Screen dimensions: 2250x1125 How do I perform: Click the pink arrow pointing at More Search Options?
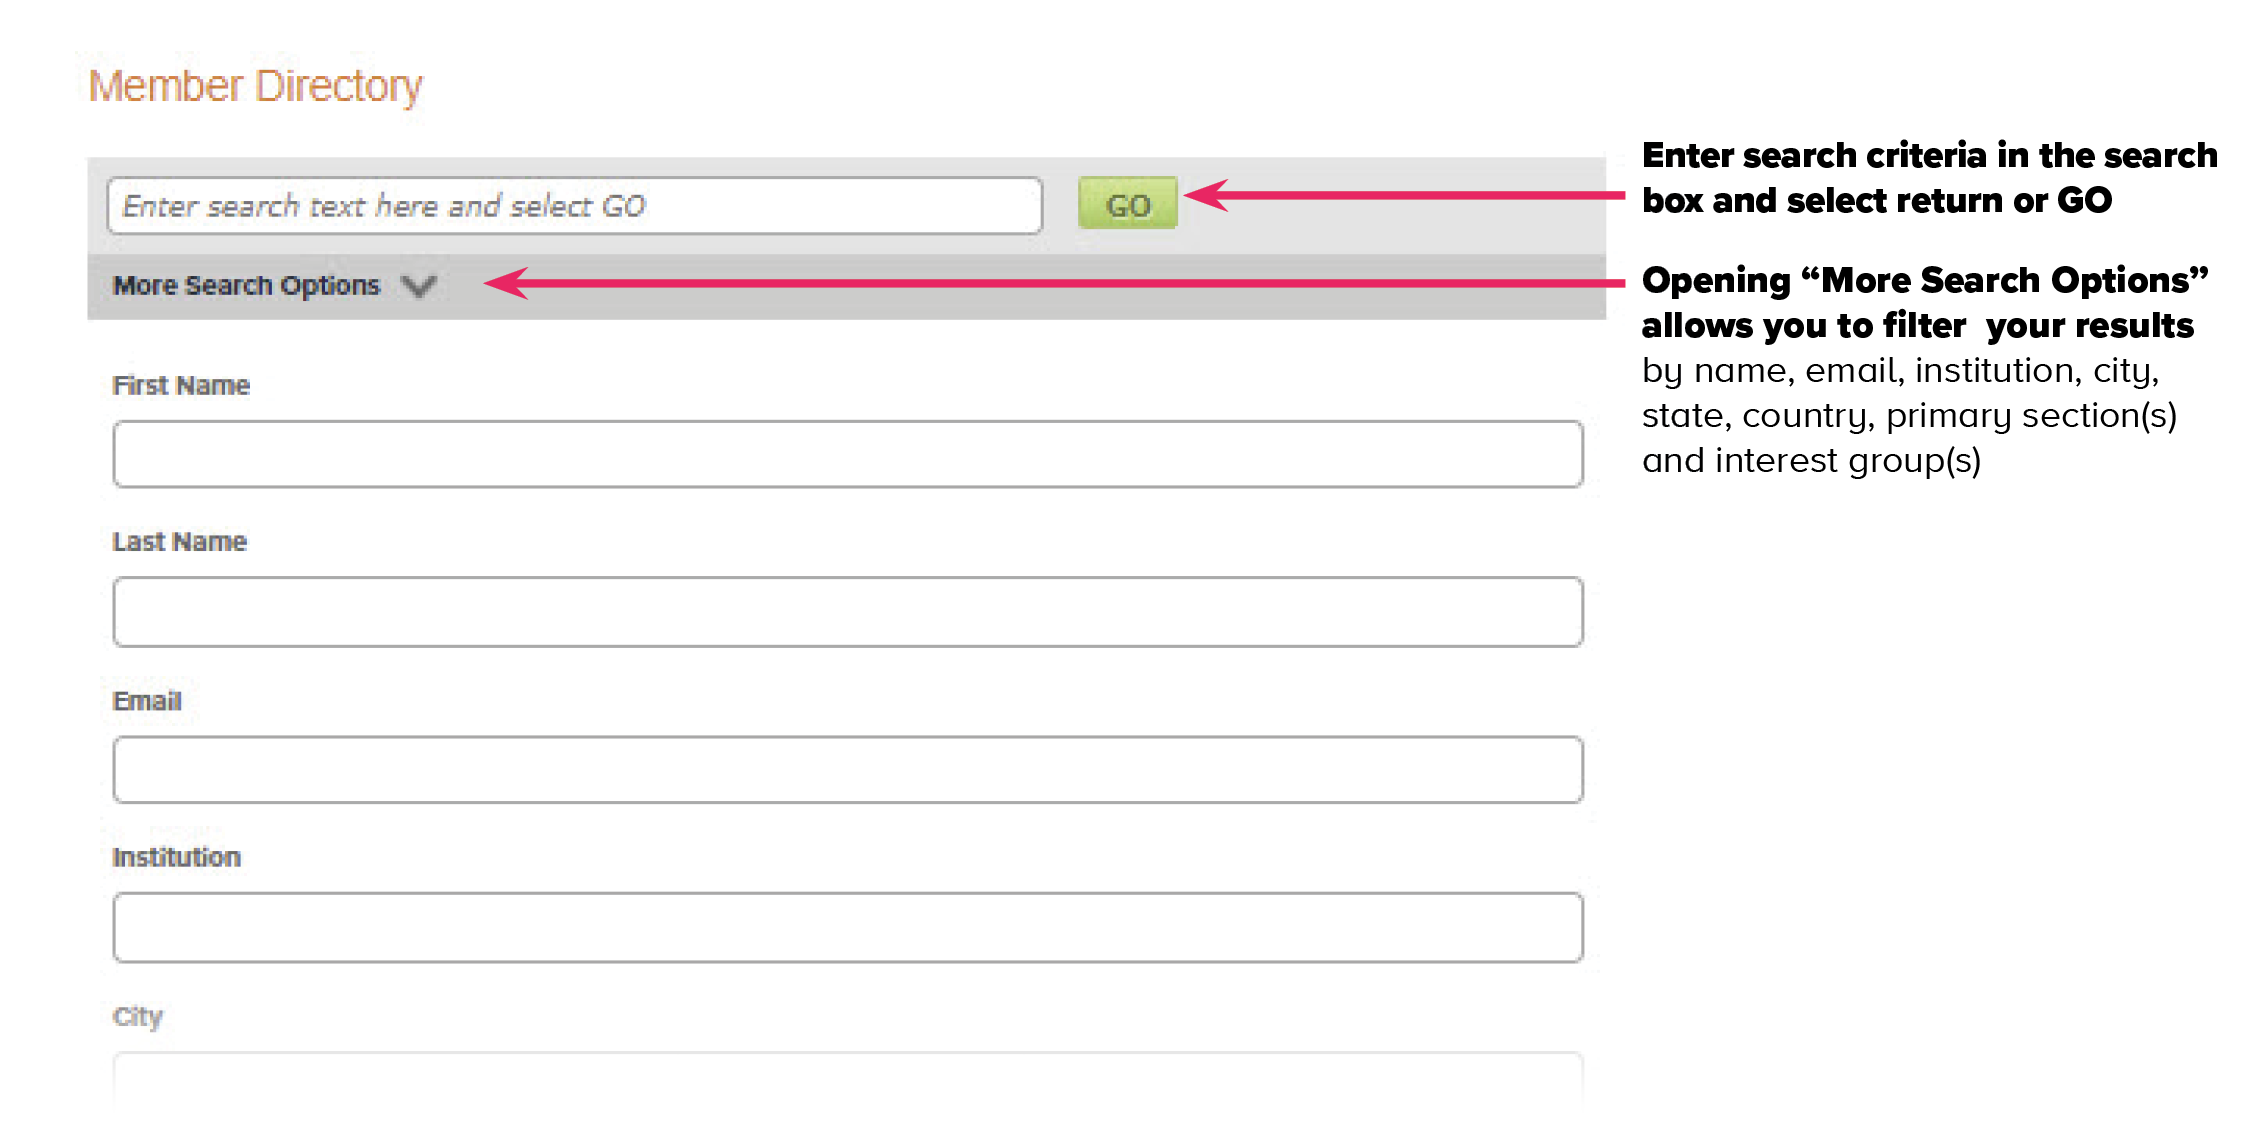point(1050,283)
